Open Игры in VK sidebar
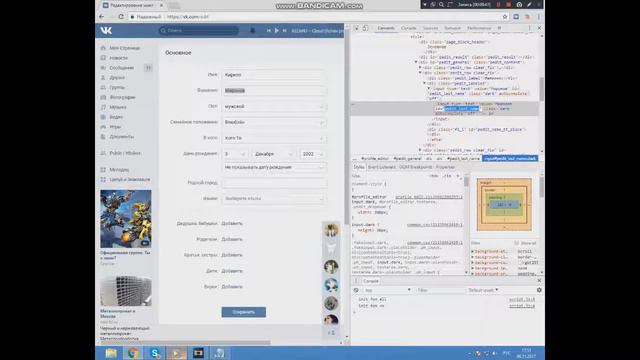The image size is (640, 360). coord(115,127)
